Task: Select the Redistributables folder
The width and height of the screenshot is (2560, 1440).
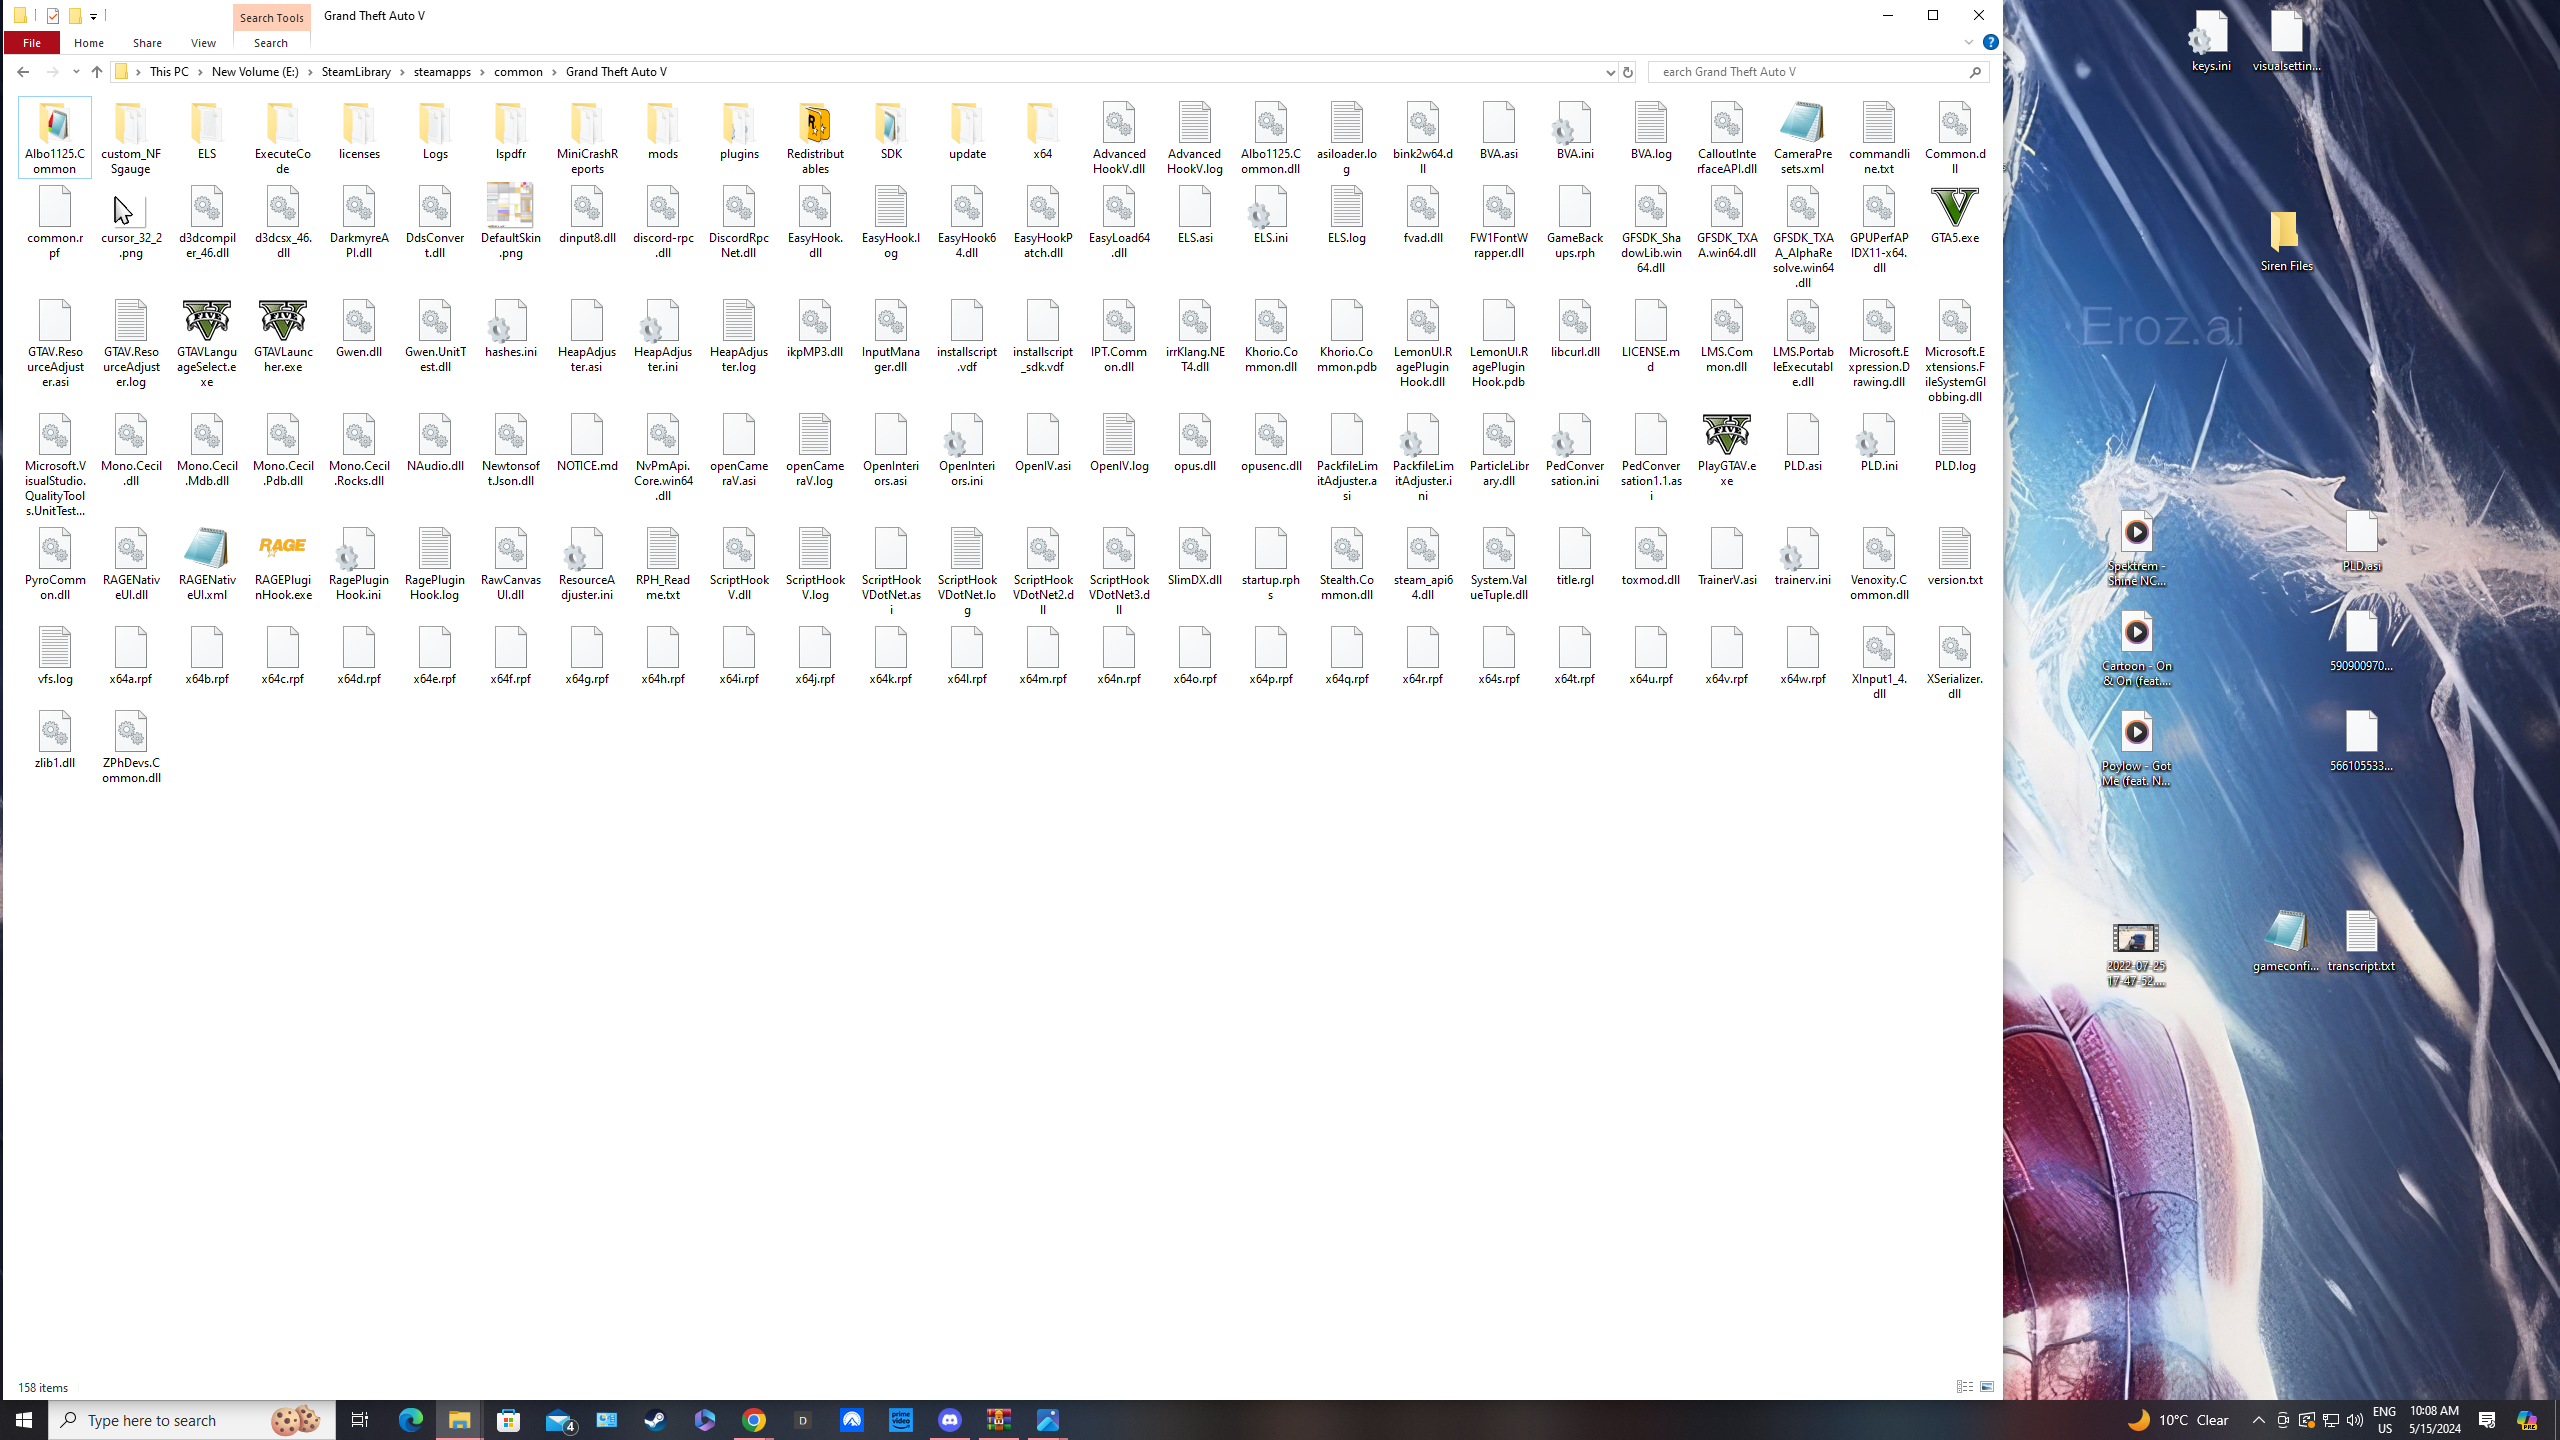Action: click(x=815, y=124)
